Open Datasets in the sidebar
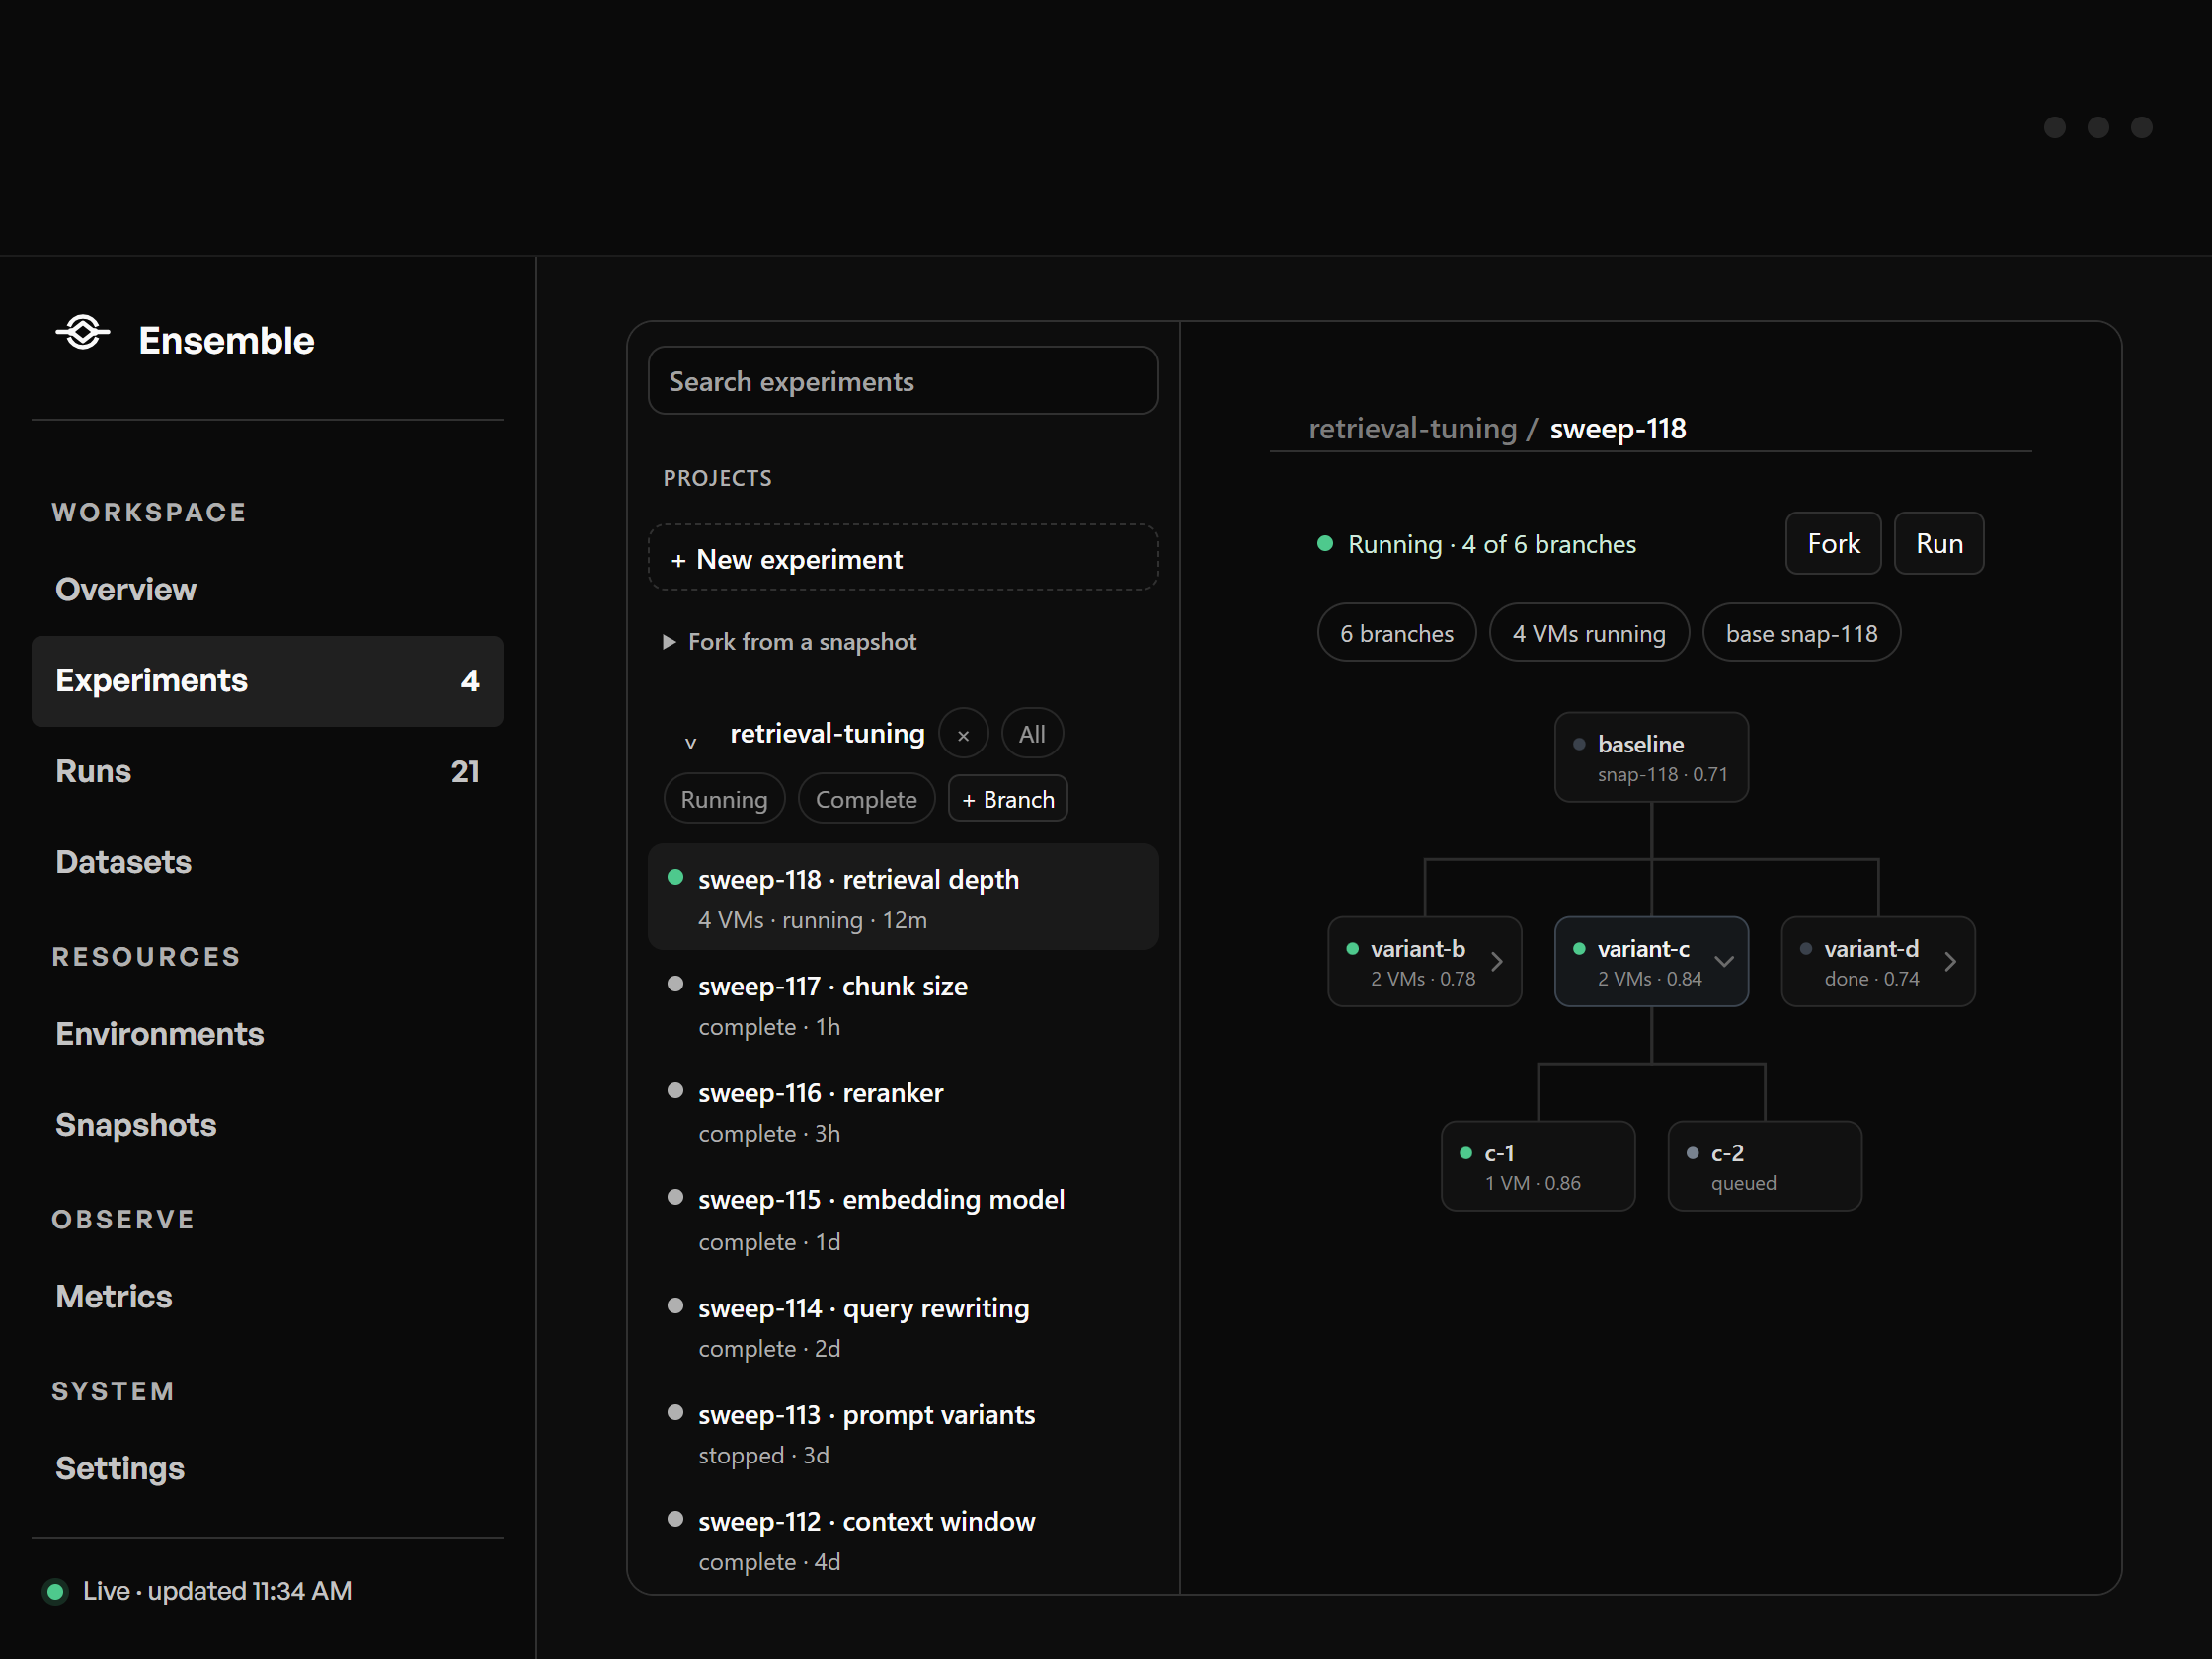The image size is (2212, 1659). click(x=267, y=862)
